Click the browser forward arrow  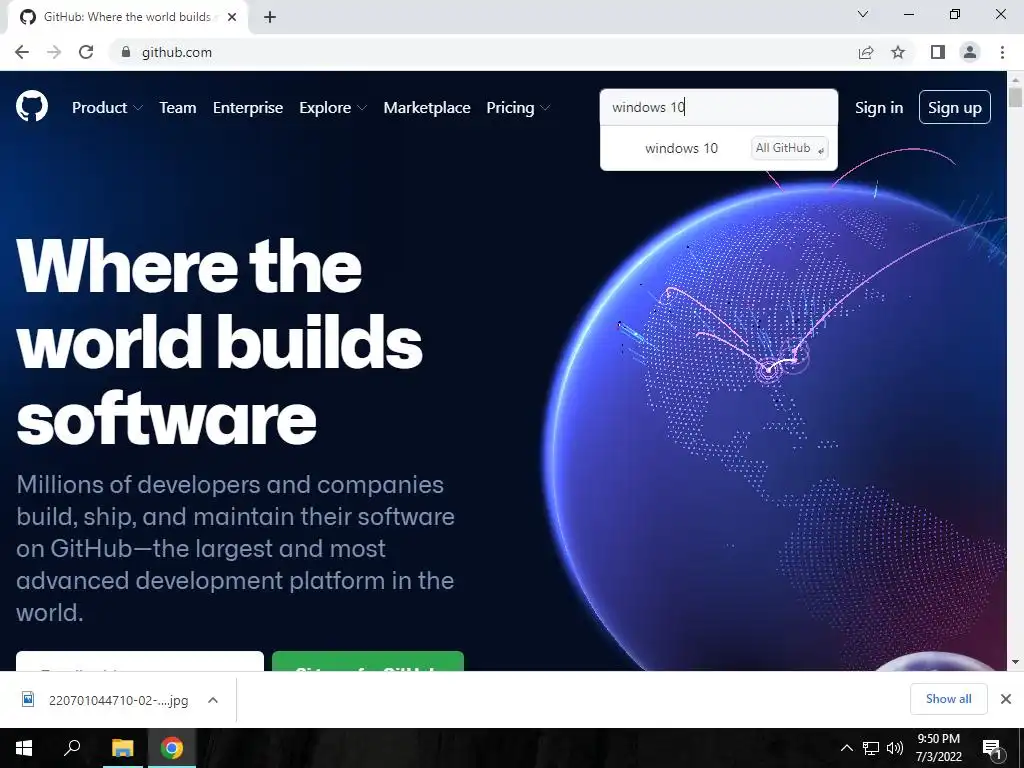point(54,52)
